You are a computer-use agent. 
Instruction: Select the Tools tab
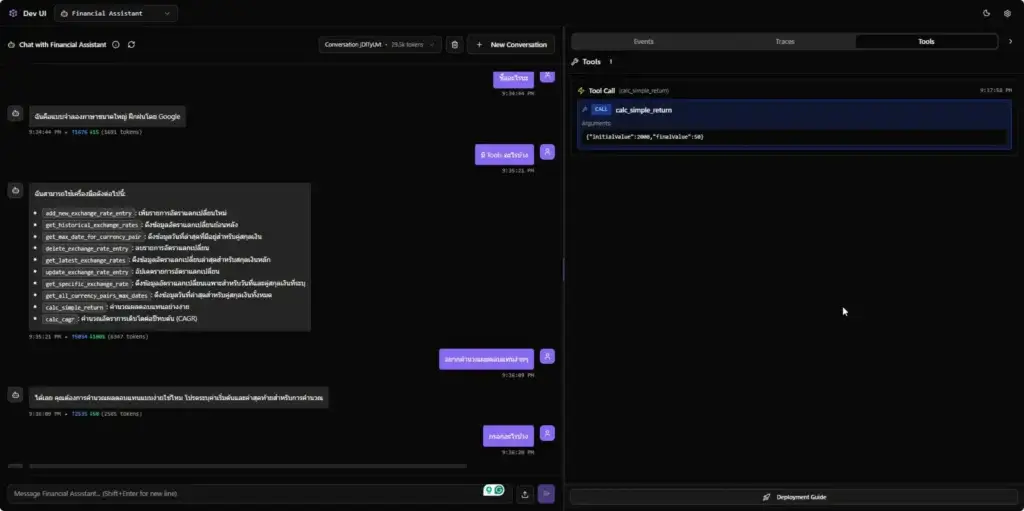(x=926, y=41)
